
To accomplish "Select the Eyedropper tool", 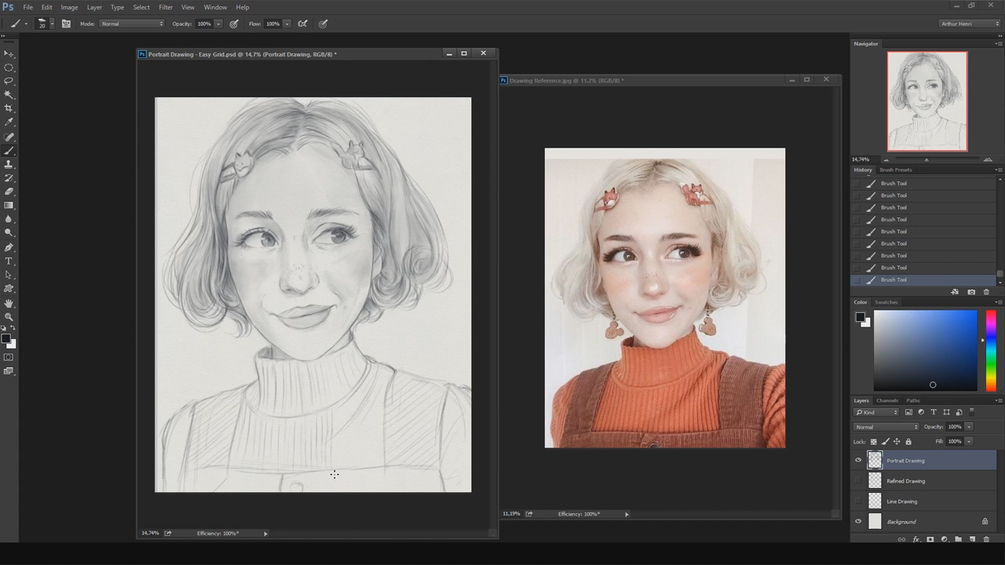I will point(8,122).
